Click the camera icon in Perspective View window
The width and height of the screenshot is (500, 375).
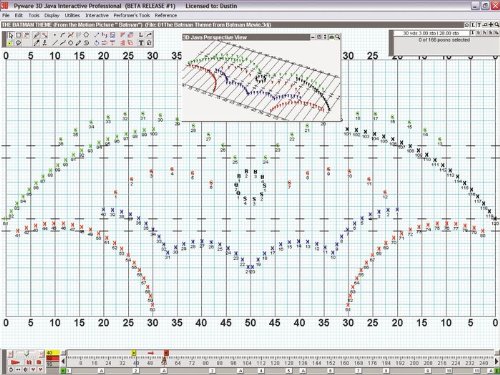click(331, 37)
